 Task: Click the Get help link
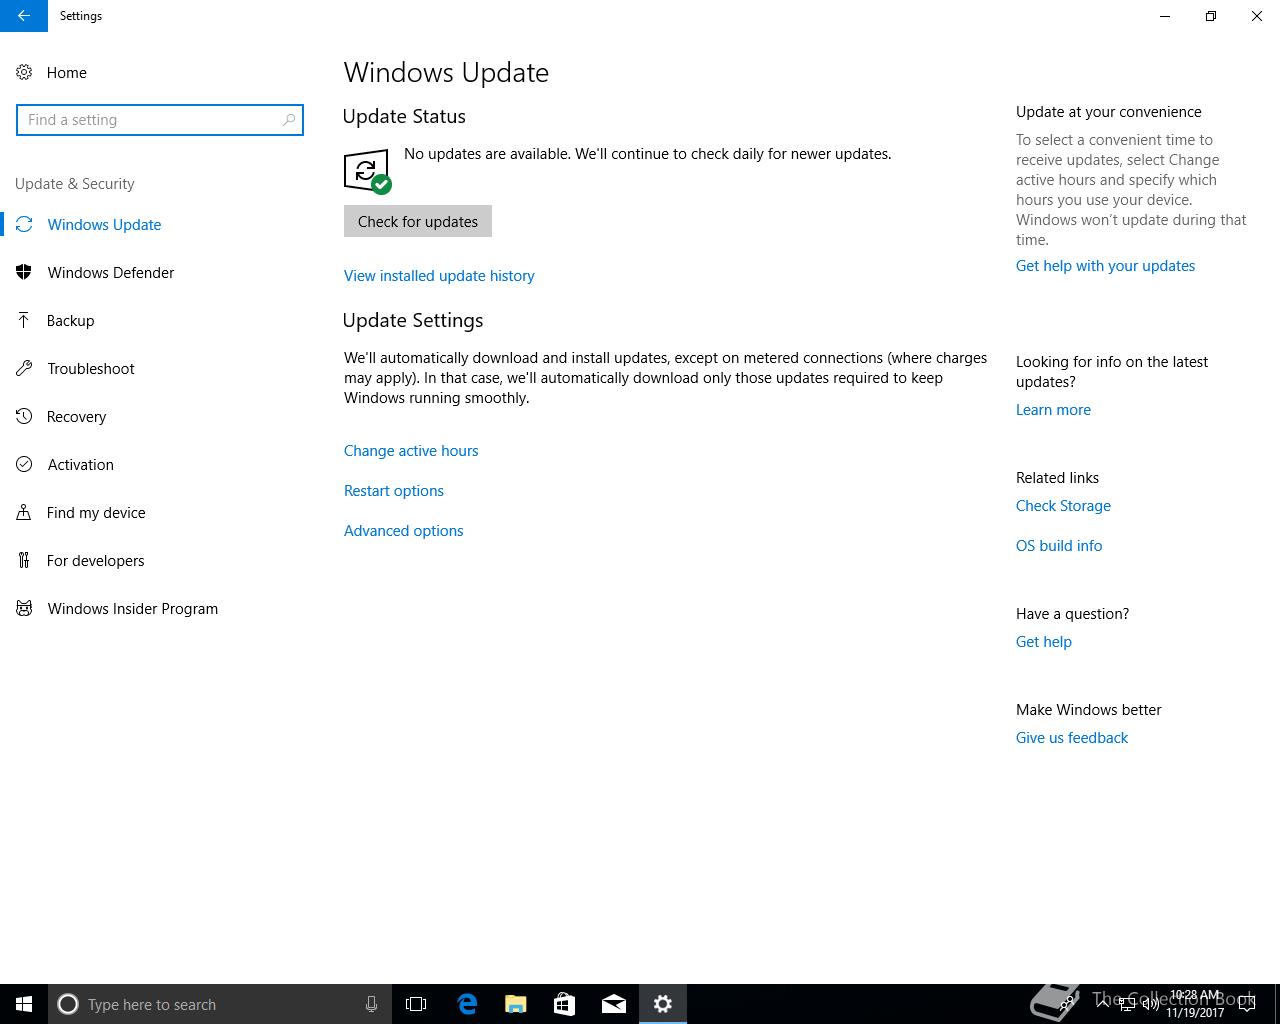click(x=1043, y=641)
